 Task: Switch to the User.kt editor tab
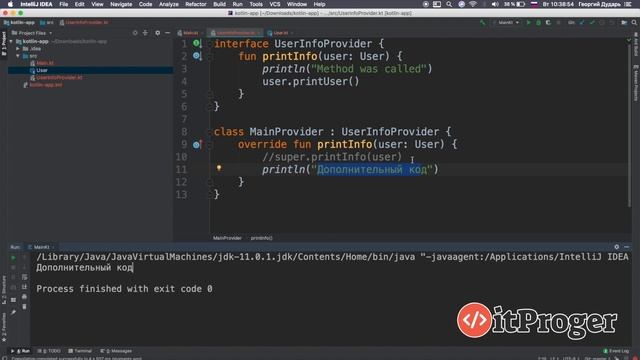279,33
